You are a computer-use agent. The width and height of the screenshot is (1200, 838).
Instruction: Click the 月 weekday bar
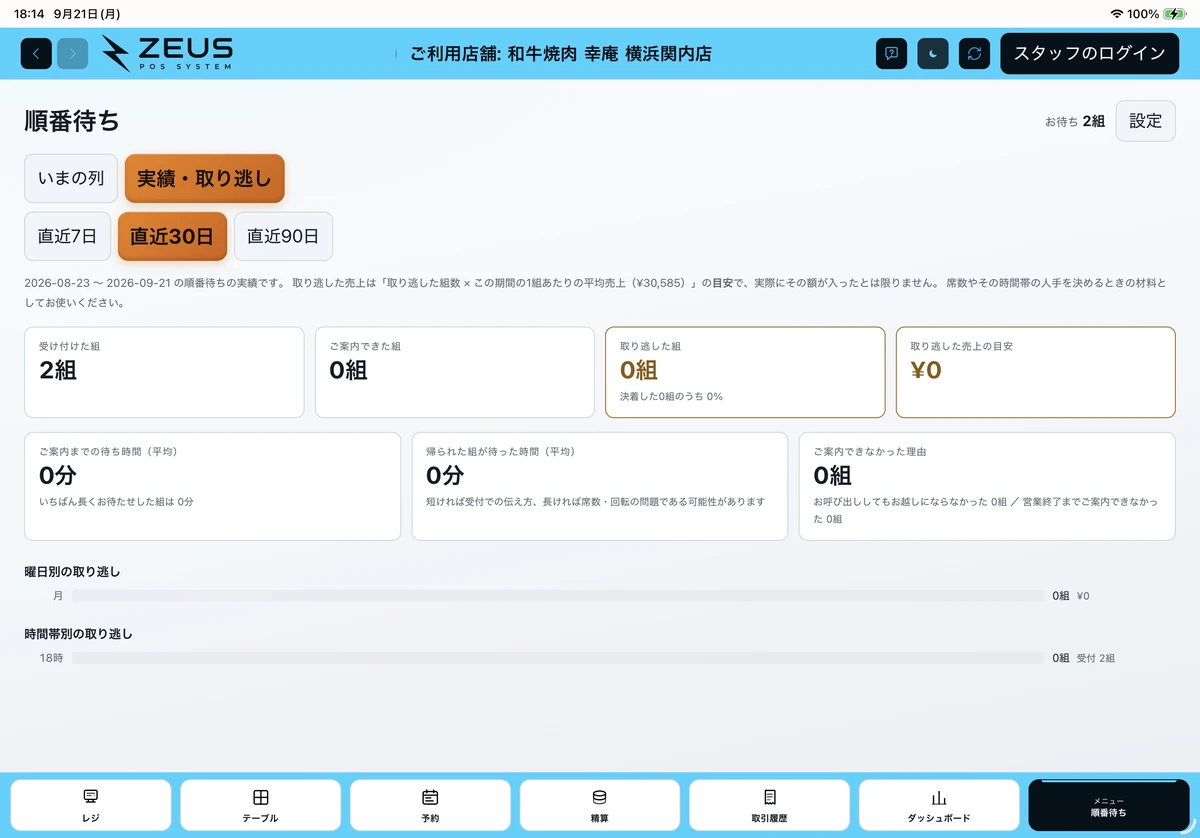tap(558, 596)
